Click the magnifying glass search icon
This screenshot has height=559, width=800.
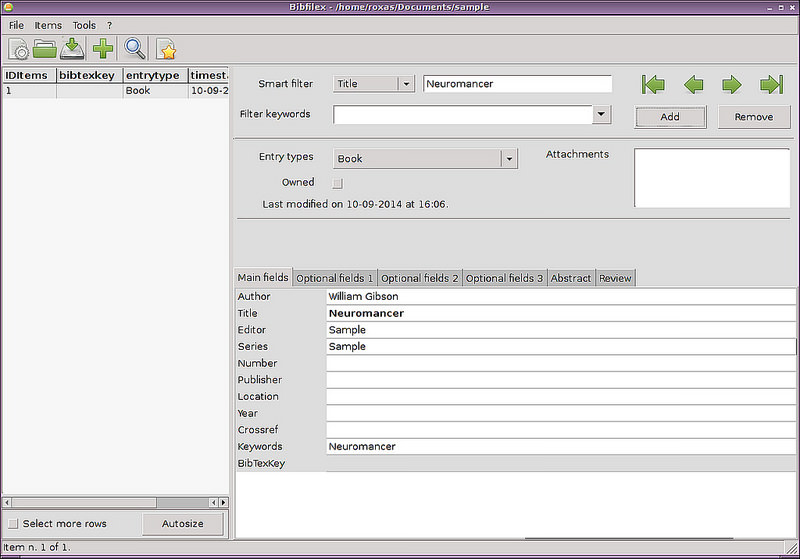point(135,49)
